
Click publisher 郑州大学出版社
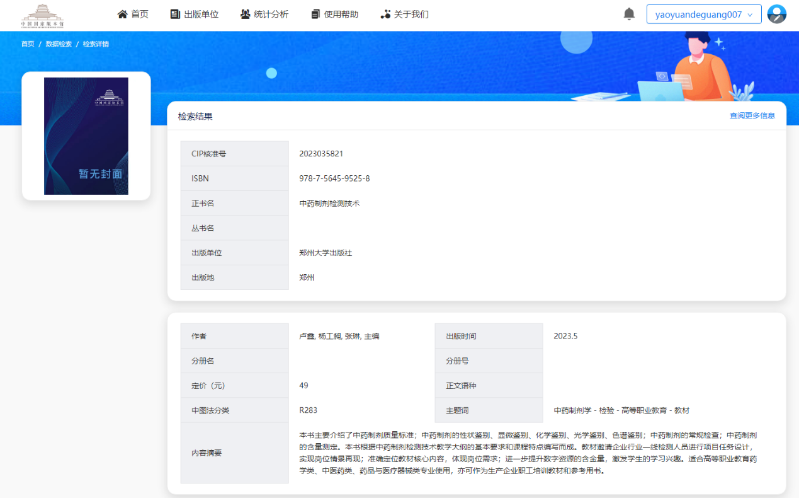click(326, 253)
